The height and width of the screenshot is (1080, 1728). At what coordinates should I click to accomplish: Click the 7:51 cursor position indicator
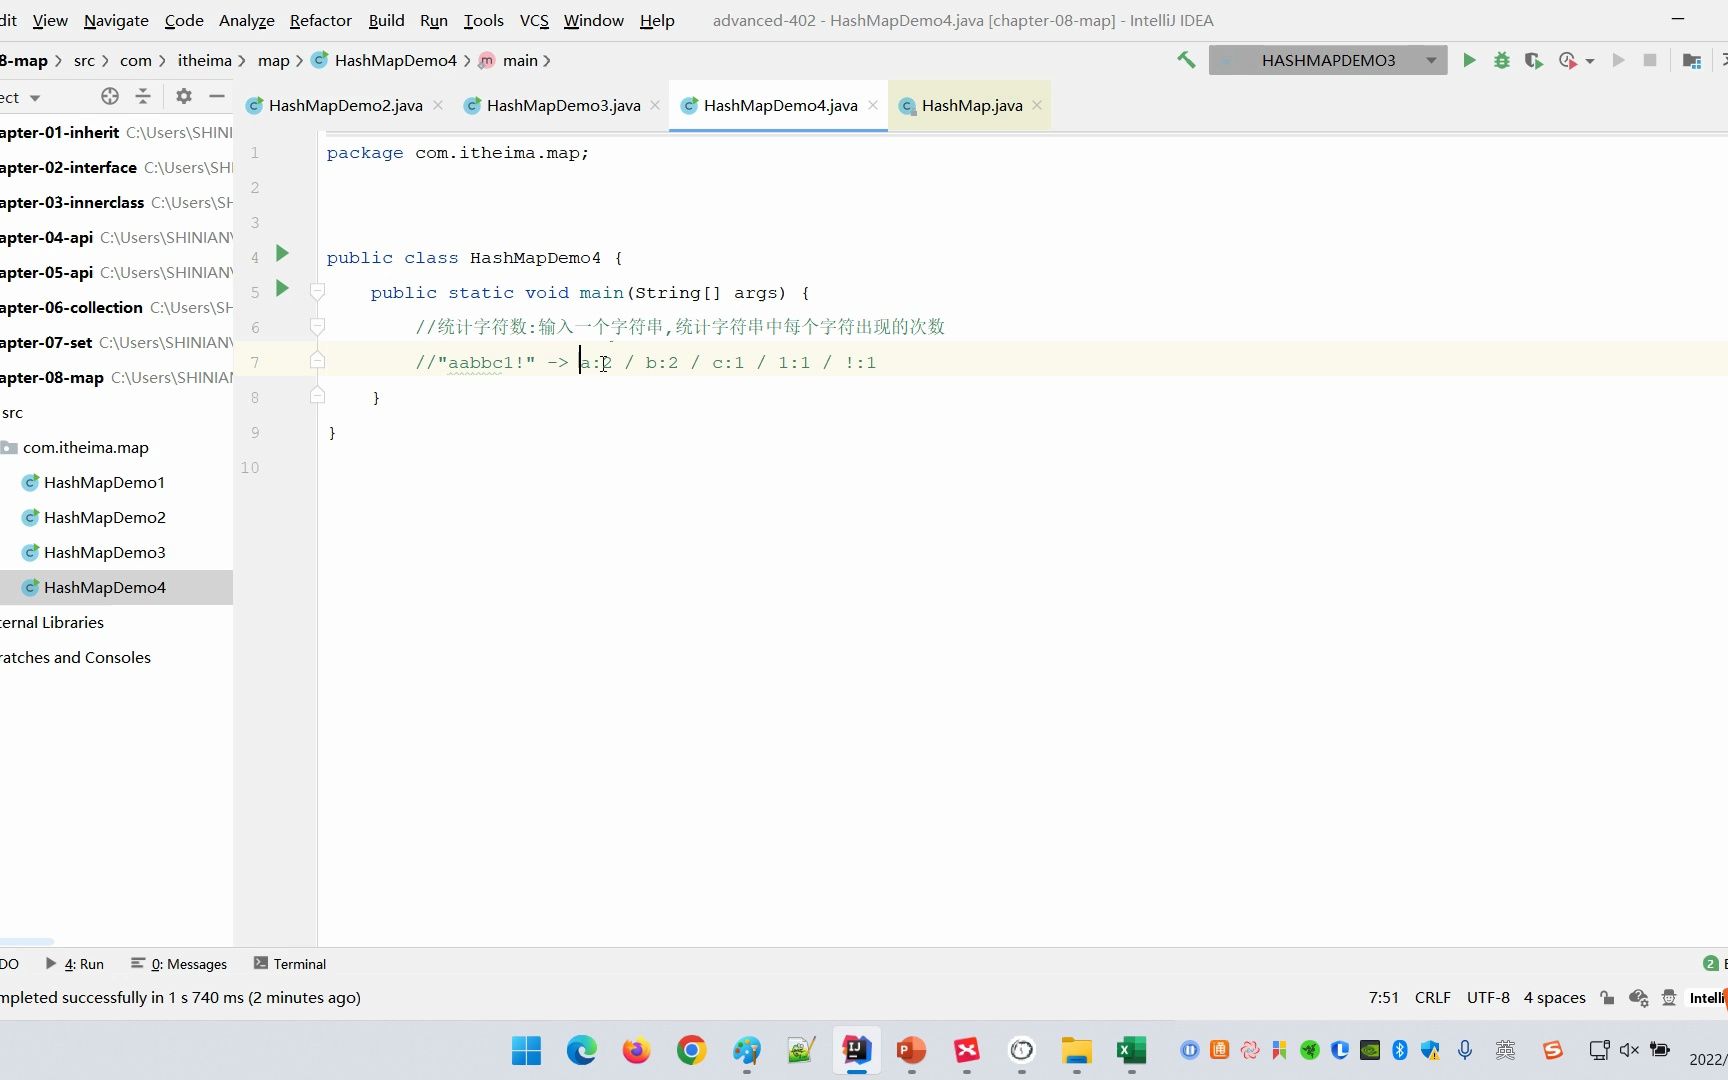[x=1383, y=998]
